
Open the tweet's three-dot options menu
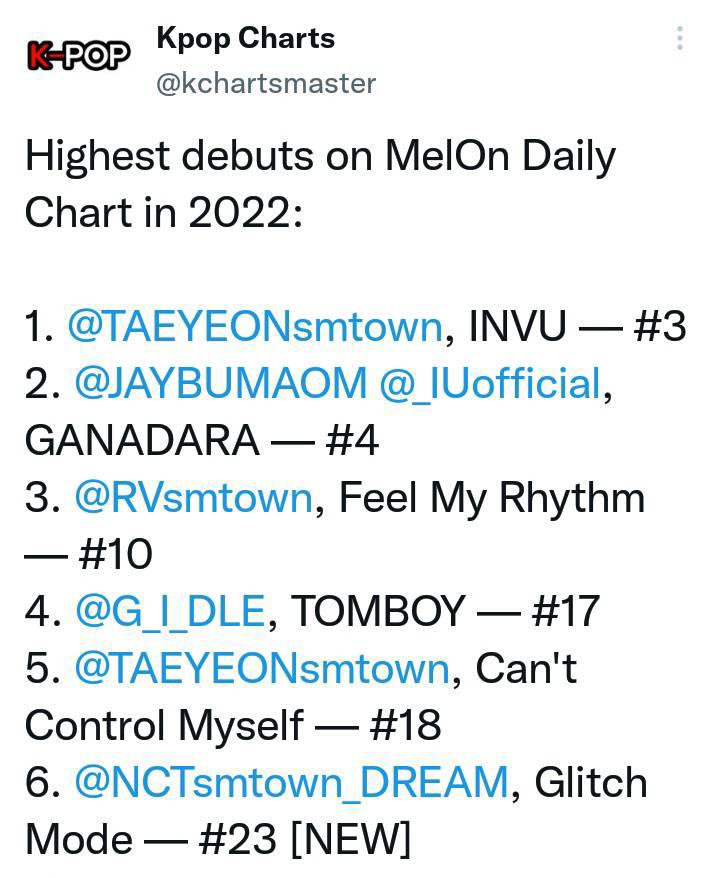[679, 38]
